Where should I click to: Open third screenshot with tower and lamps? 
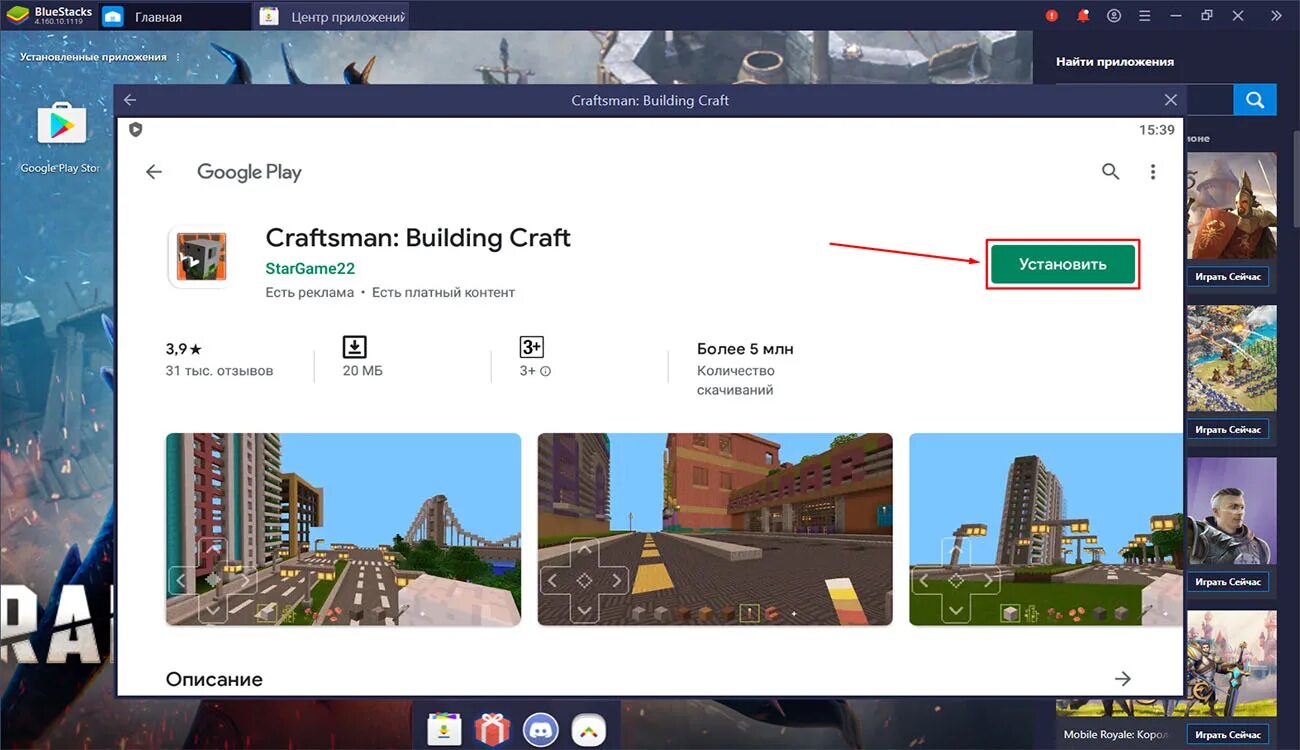(x=1045, y=529)
